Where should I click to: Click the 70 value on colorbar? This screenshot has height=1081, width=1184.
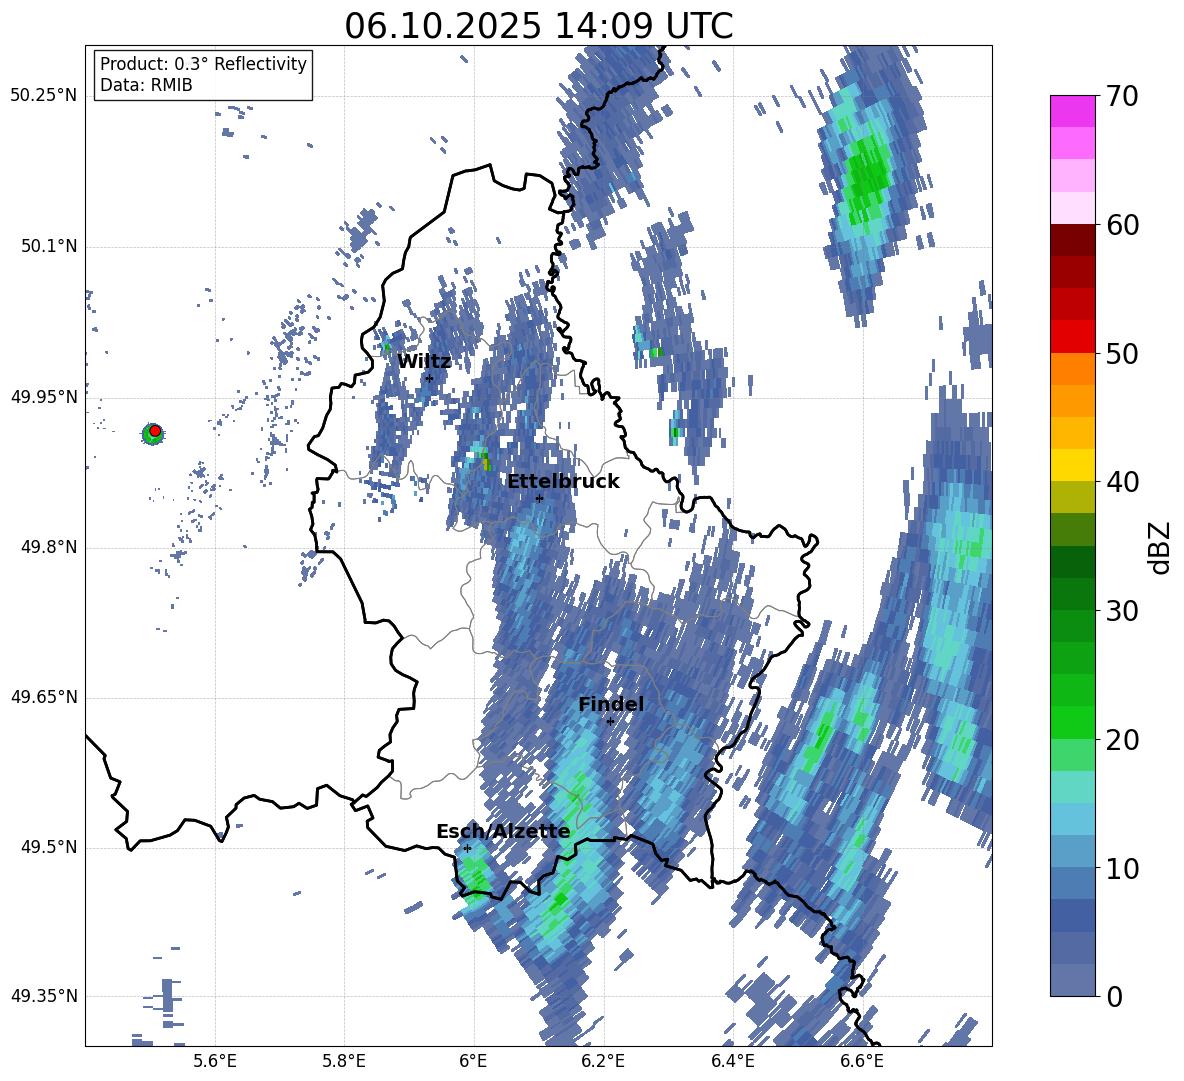pyautogui.click(x=1122, y=96)
